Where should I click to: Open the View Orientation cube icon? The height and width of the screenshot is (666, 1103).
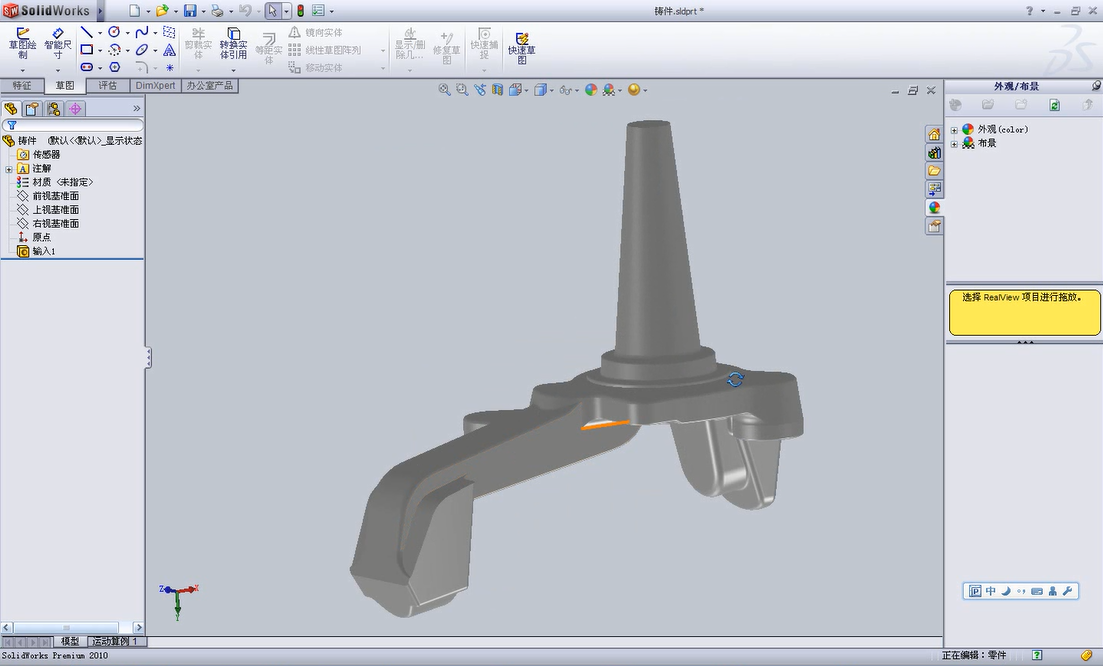pos(515,90)
